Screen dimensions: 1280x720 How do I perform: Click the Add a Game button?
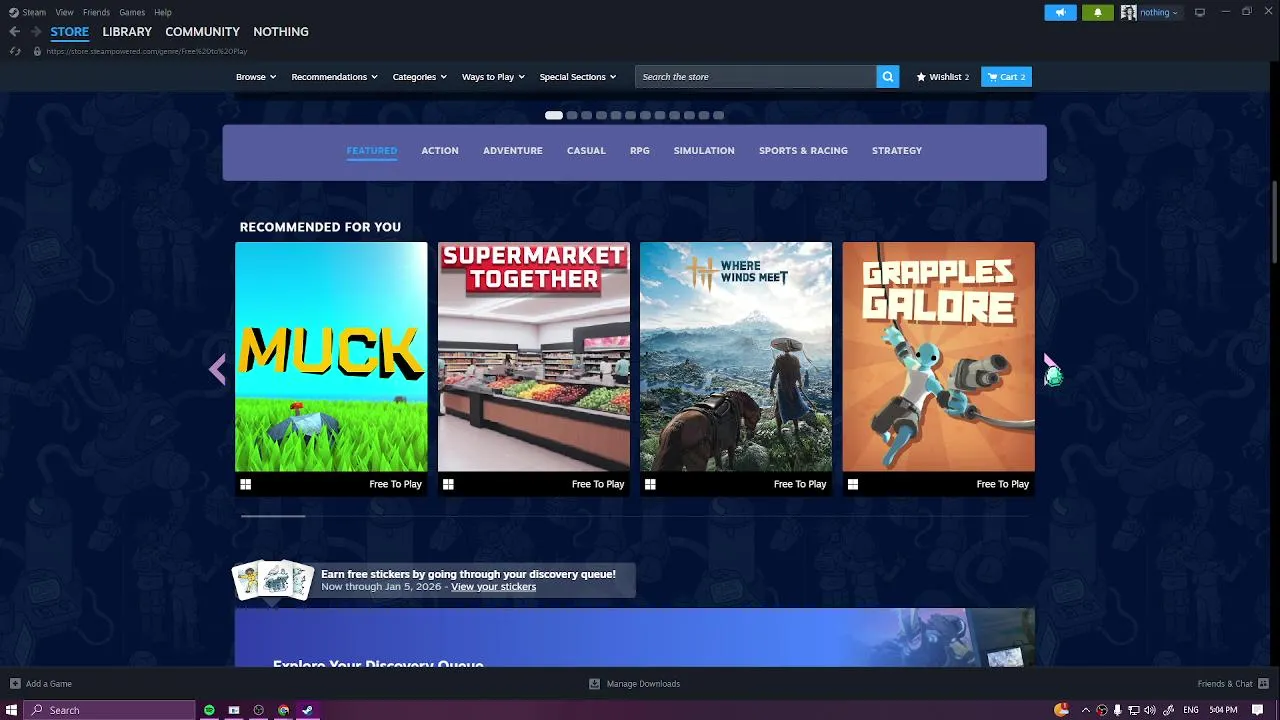[41, 684]
